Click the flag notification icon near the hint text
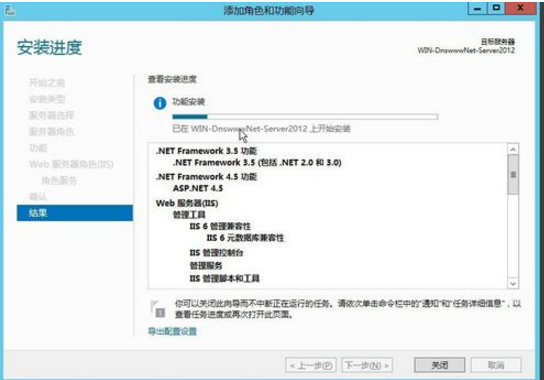The image size is (544, 380). pyautogui.click(x=158, y=309)
